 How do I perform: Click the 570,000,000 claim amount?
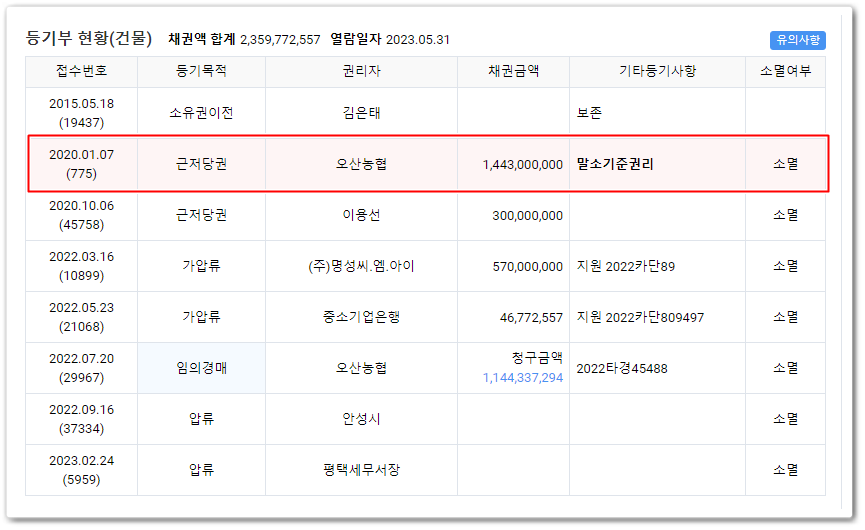[x=527, y=267]
